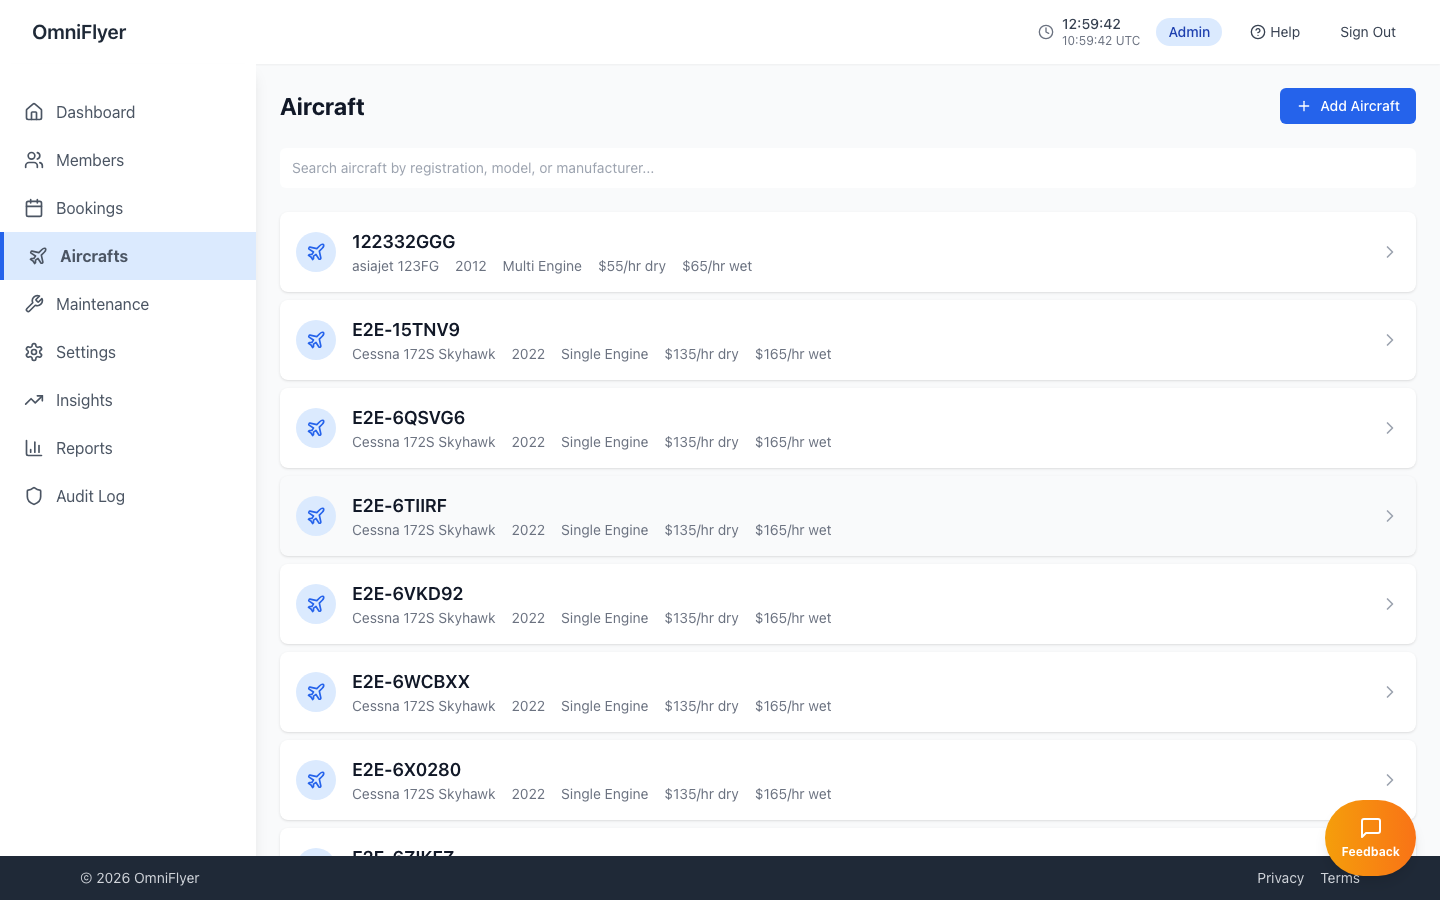Click the Add Aircraft button

(1348, 106)
